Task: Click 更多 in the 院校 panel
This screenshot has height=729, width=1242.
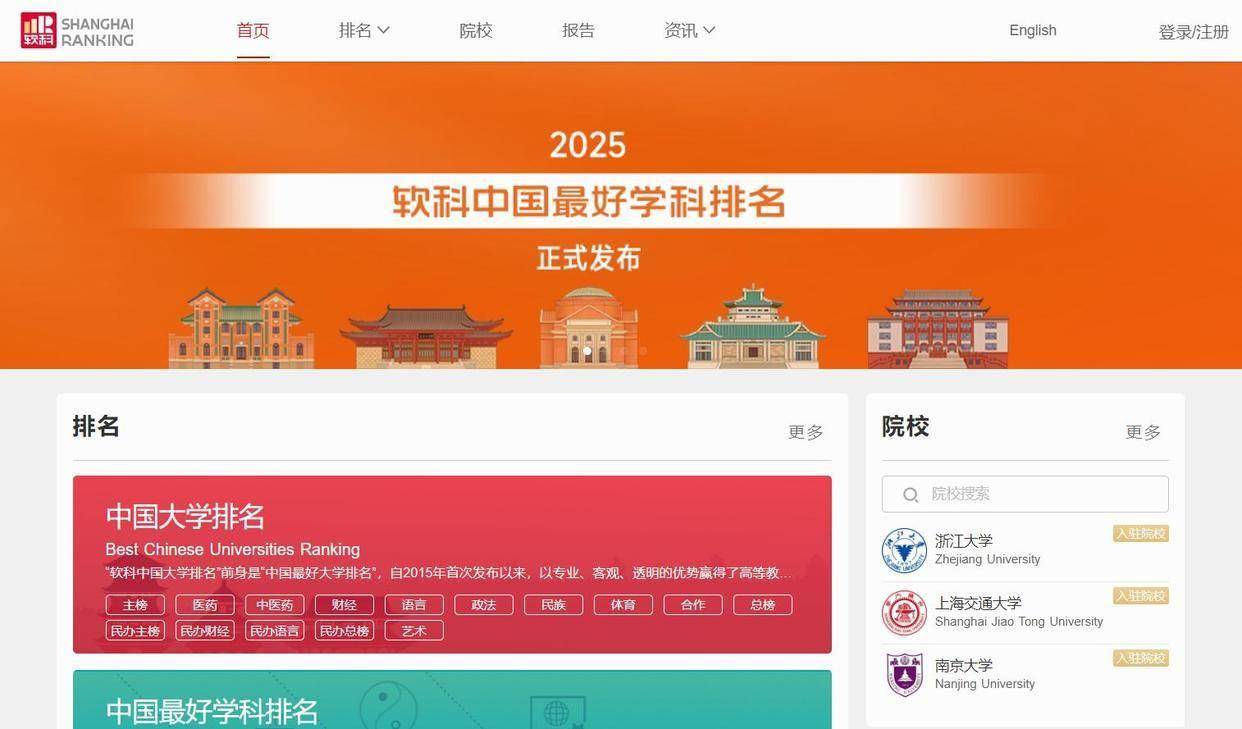Action: pyautogui.click(x=1143, y=432)
